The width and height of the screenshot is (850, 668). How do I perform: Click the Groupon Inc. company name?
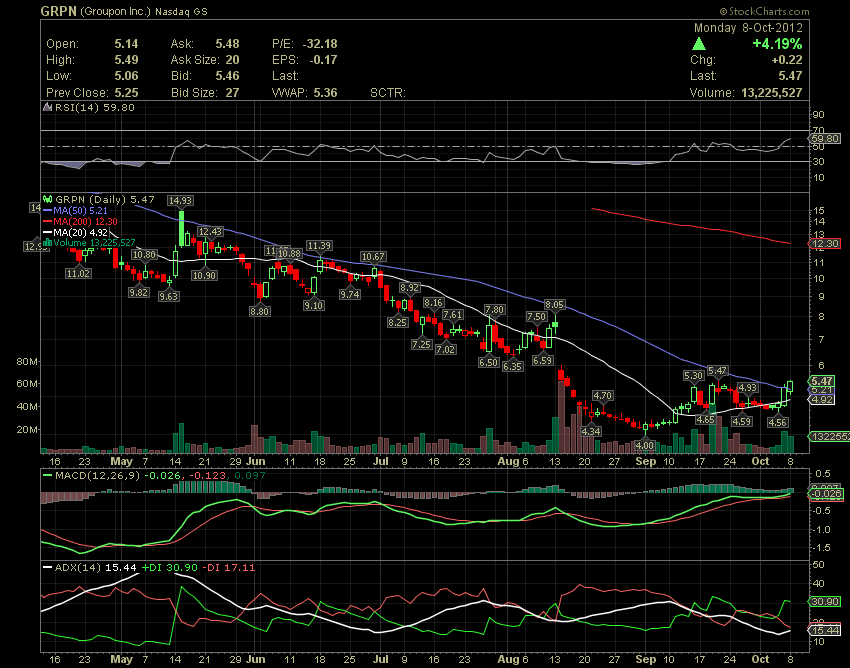115,11
